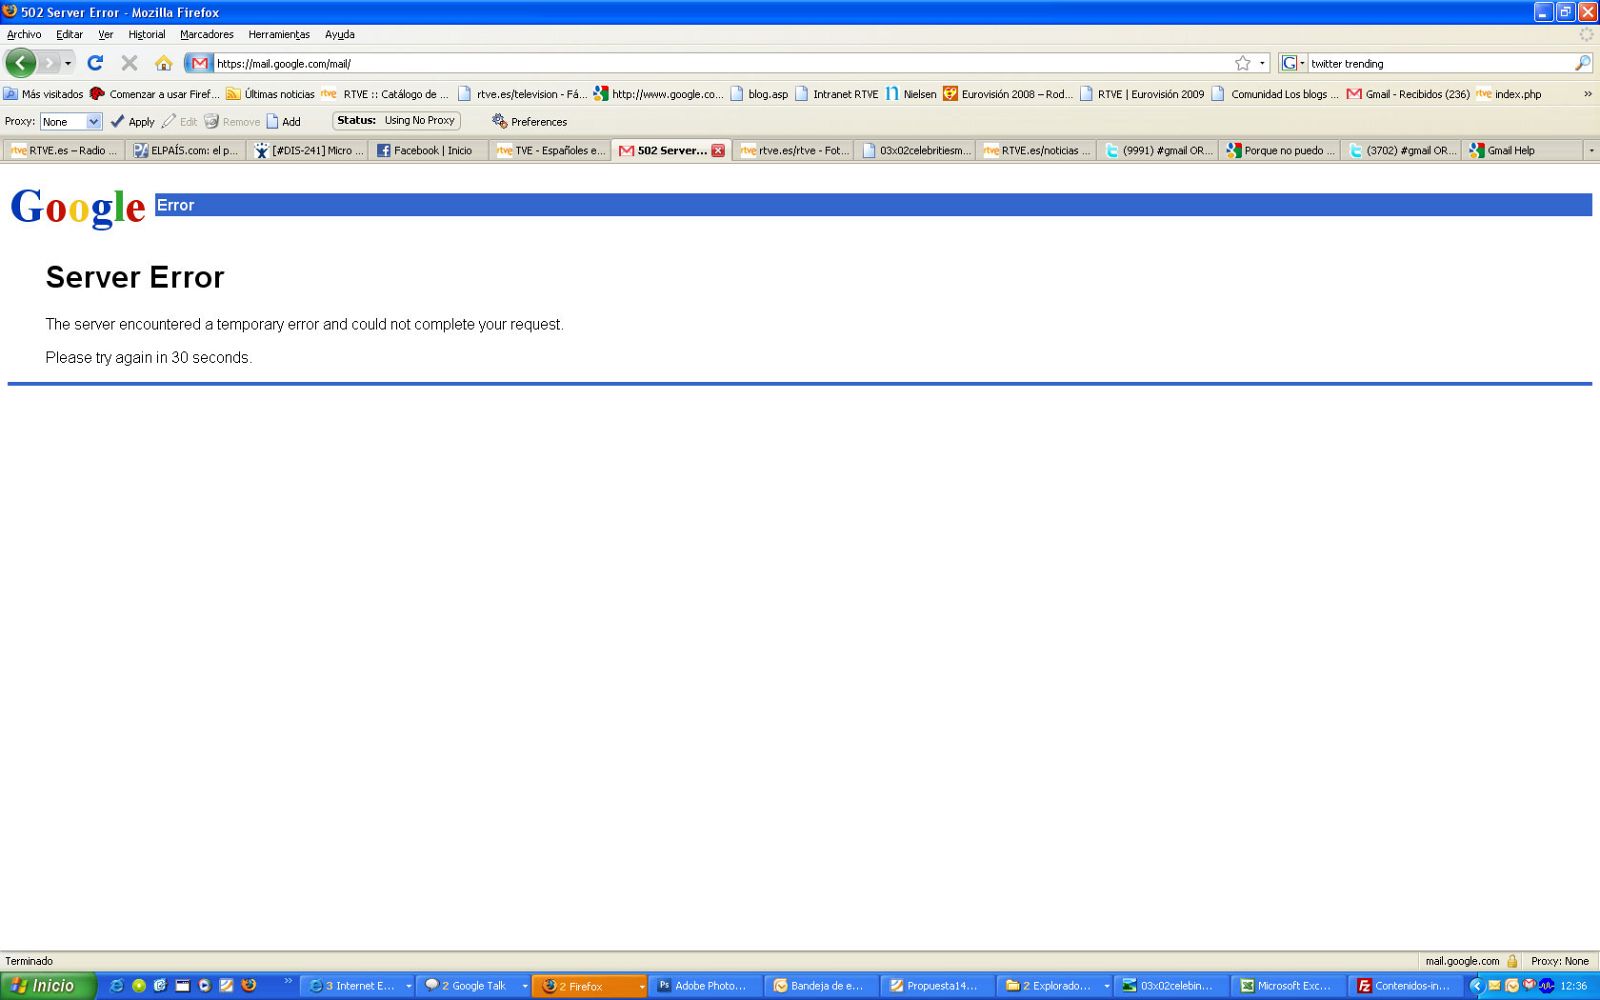This screenshot has height=1000, width=1600.
Task: Click the Gmail favicon in address bar
Action: click(198, 62)
